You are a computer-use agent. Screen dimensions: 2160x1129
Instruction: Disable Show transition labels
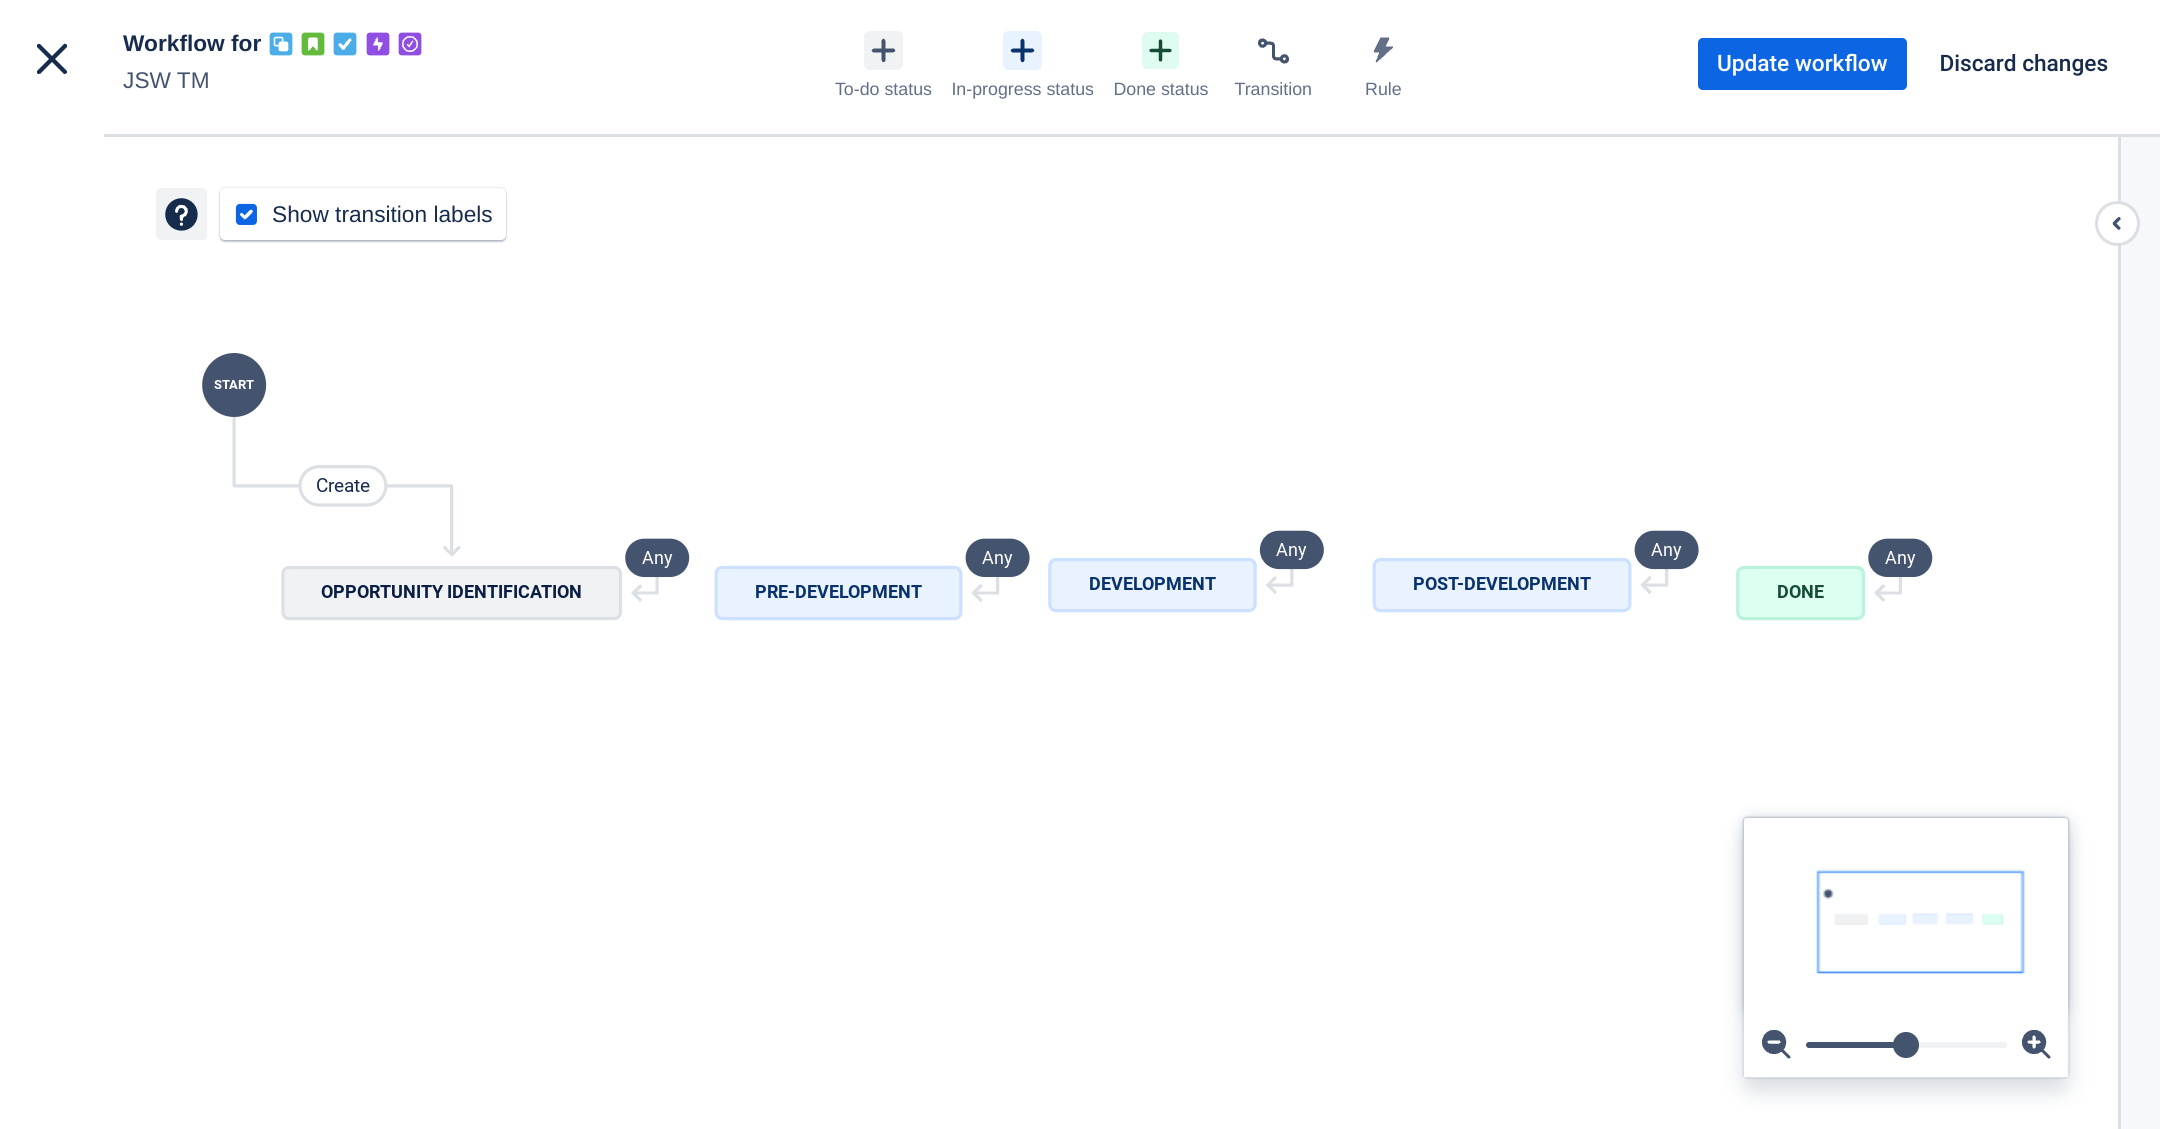point(246,213)
